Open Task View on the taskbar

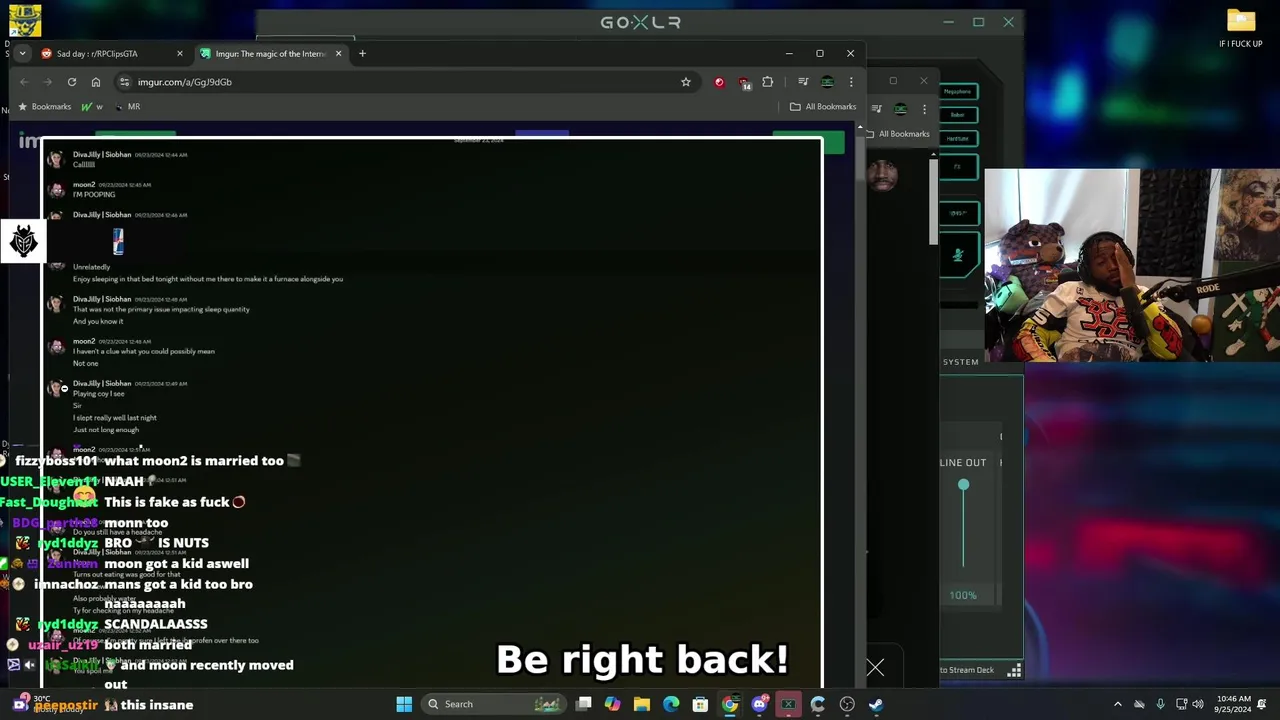(x=584, y=704)
